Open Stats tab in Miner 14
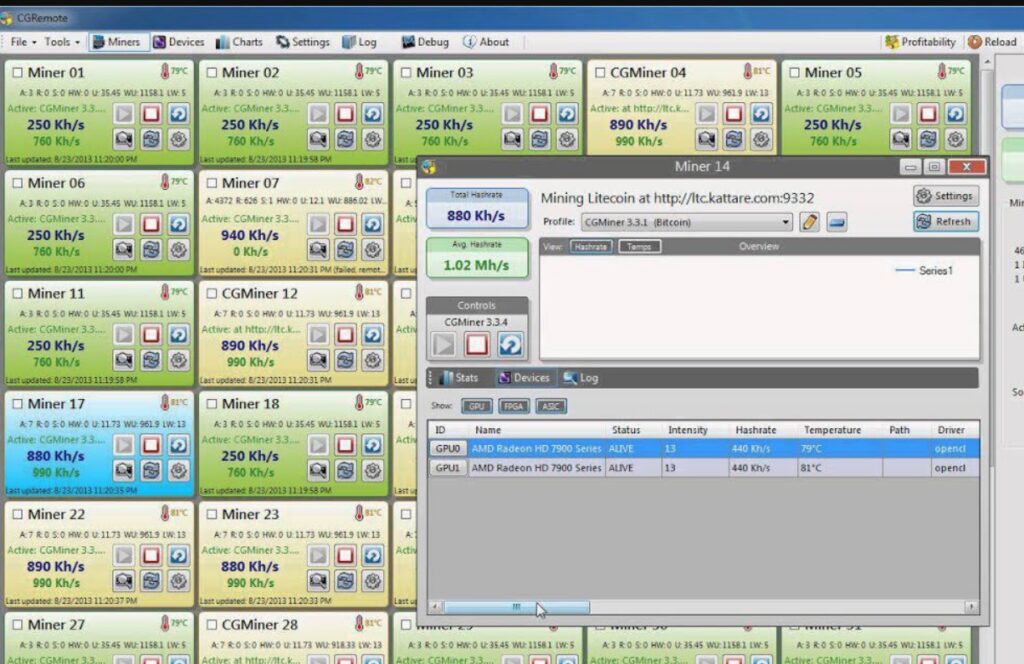Screen dimensions: 1024x664 click(460, 377)
